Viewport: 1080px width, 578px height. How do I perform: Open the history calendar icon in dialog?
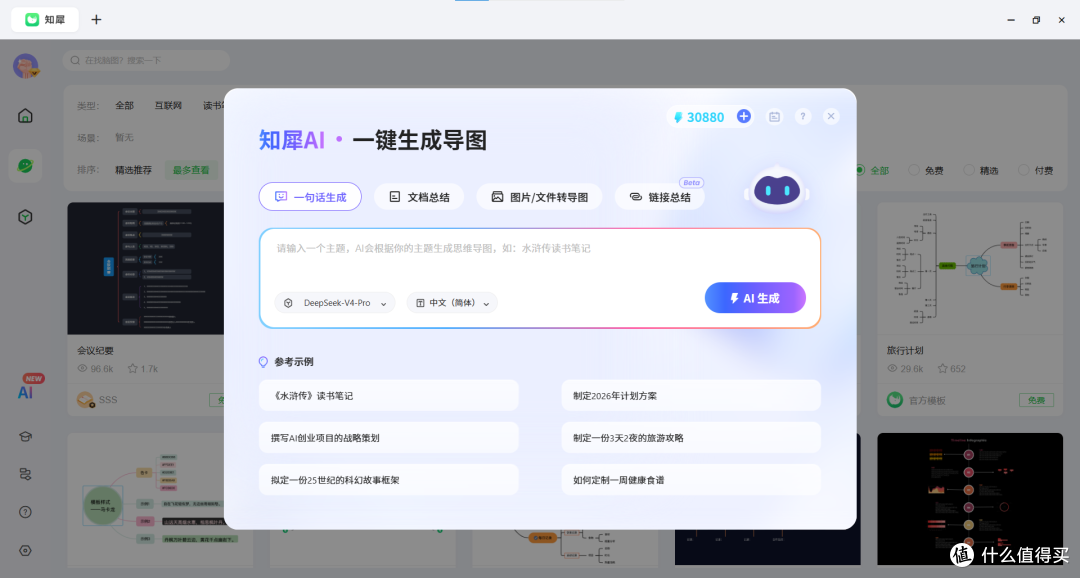click(774, 117)
